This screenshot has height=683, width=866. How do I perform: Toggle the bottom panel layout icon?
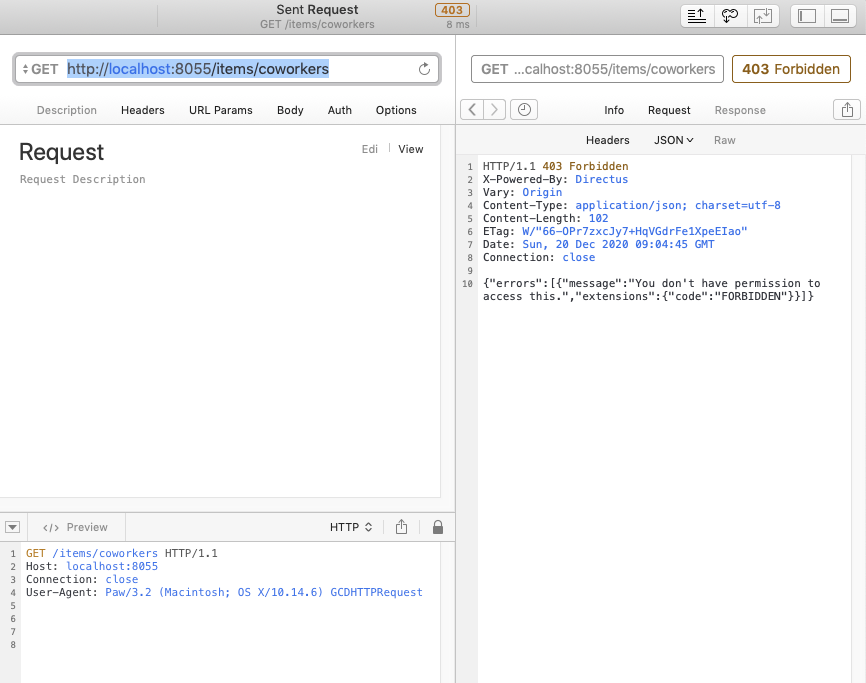coord(840,16)
